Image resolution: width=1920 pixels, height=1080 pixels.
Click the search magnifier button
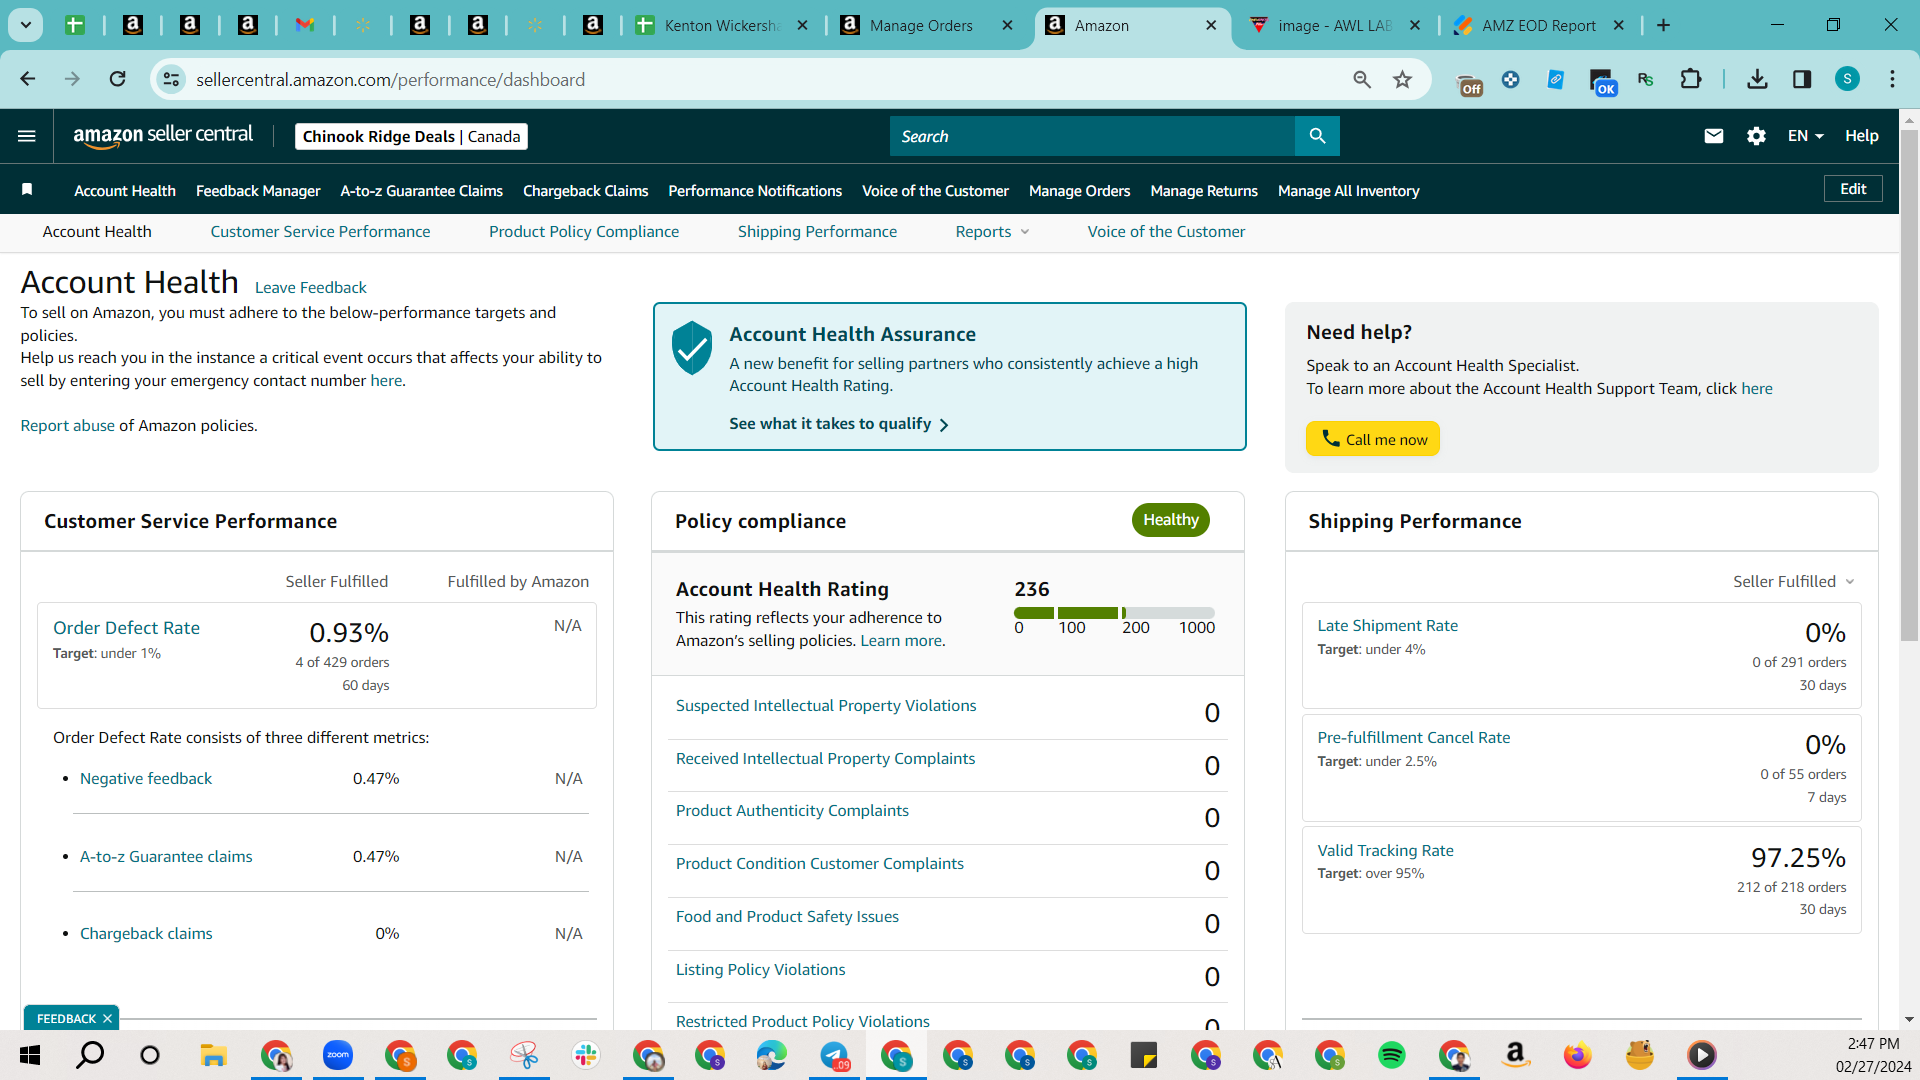1317,136
